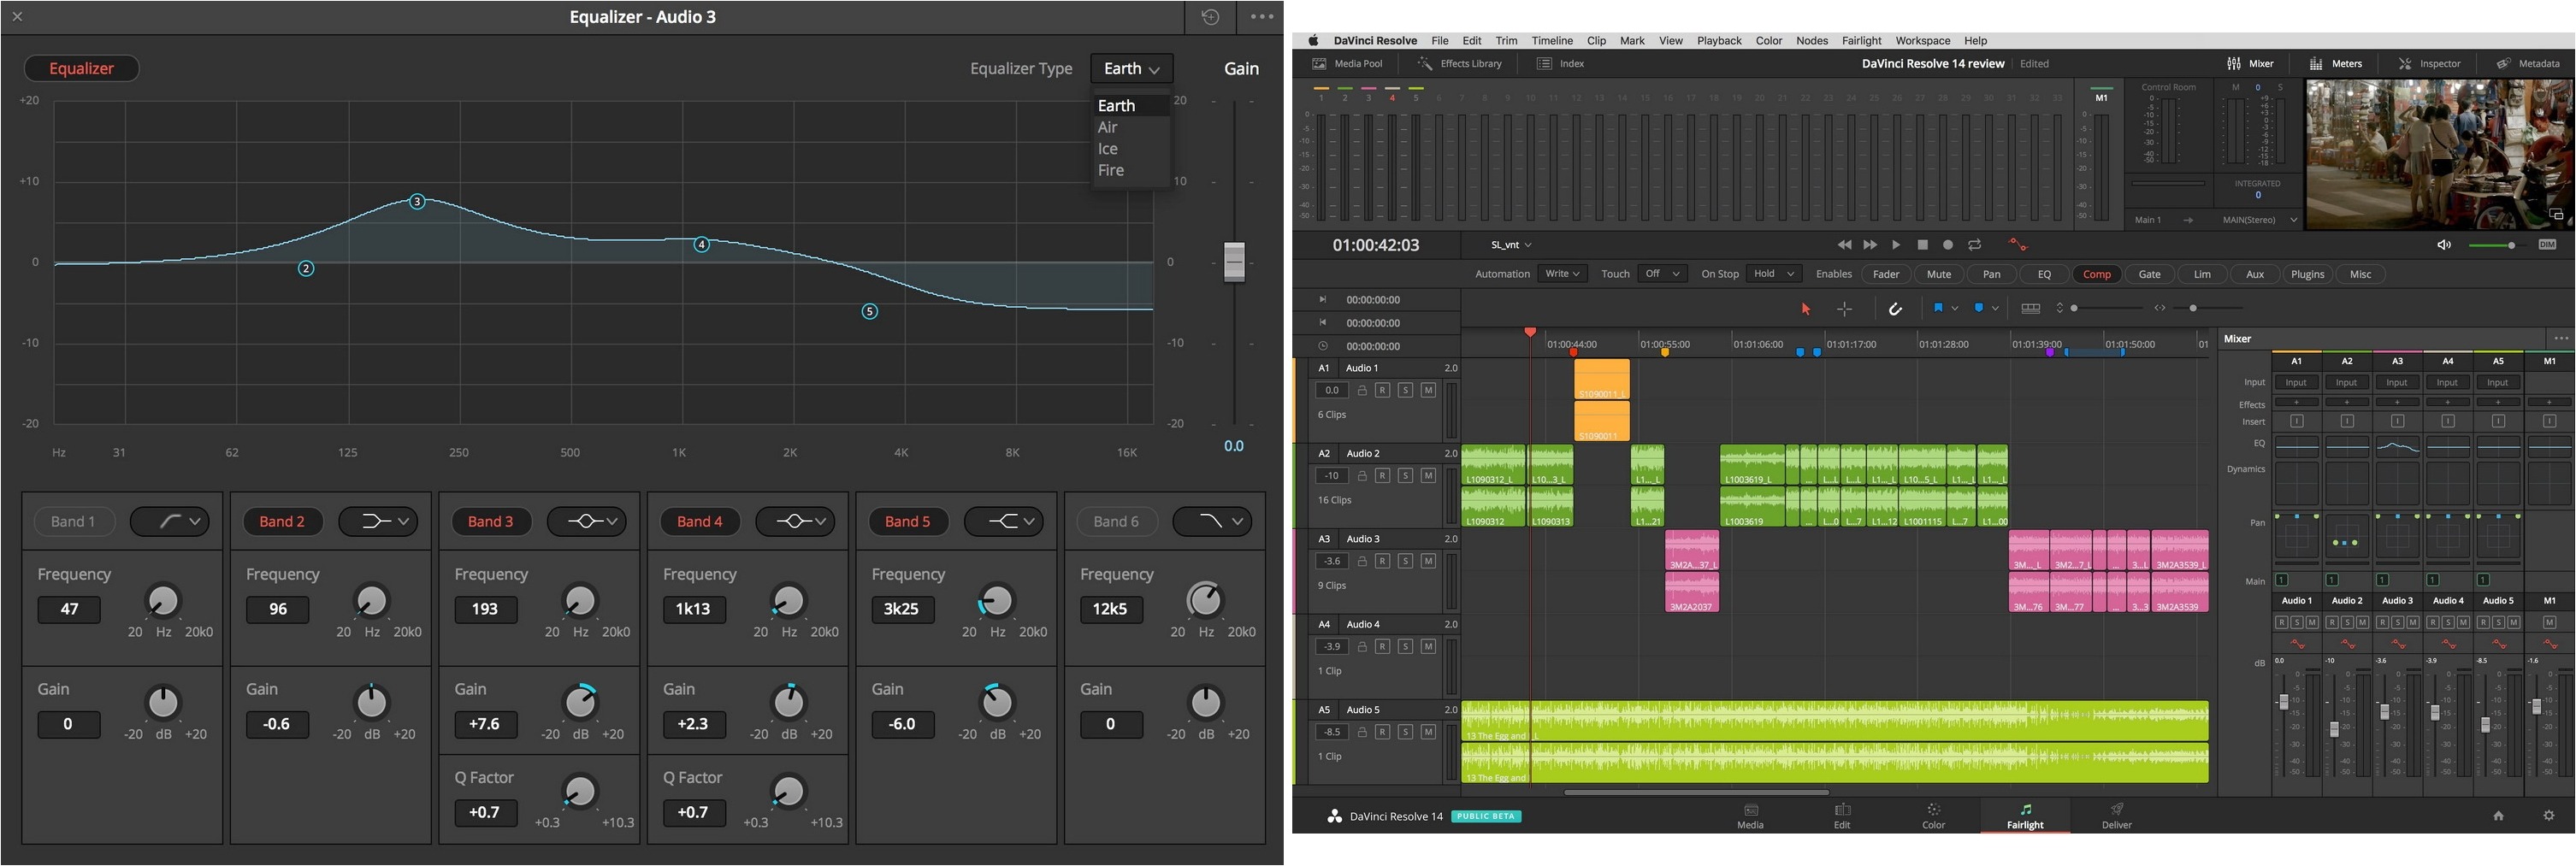This screenshot has height=866, width=2576.
Task: Open Band 6 filter shape dropdown
Action: coord(1212,521)
